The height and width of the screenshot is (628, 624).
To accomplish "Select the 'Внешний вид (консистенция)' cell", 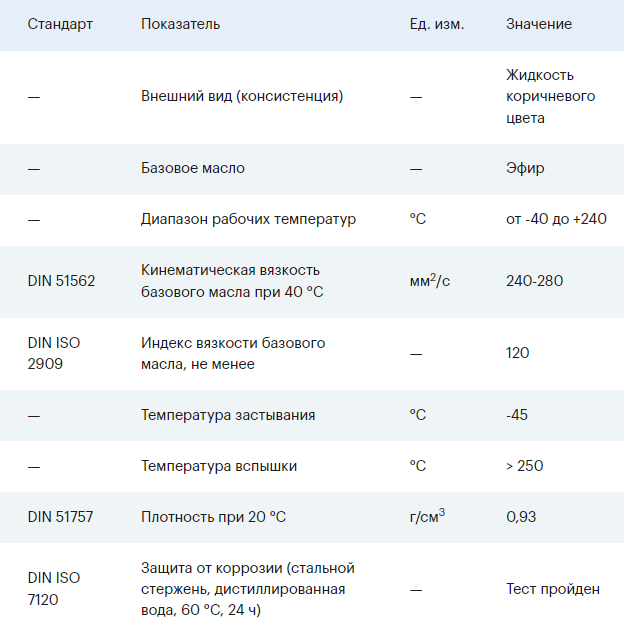I will tap(242, 97).
